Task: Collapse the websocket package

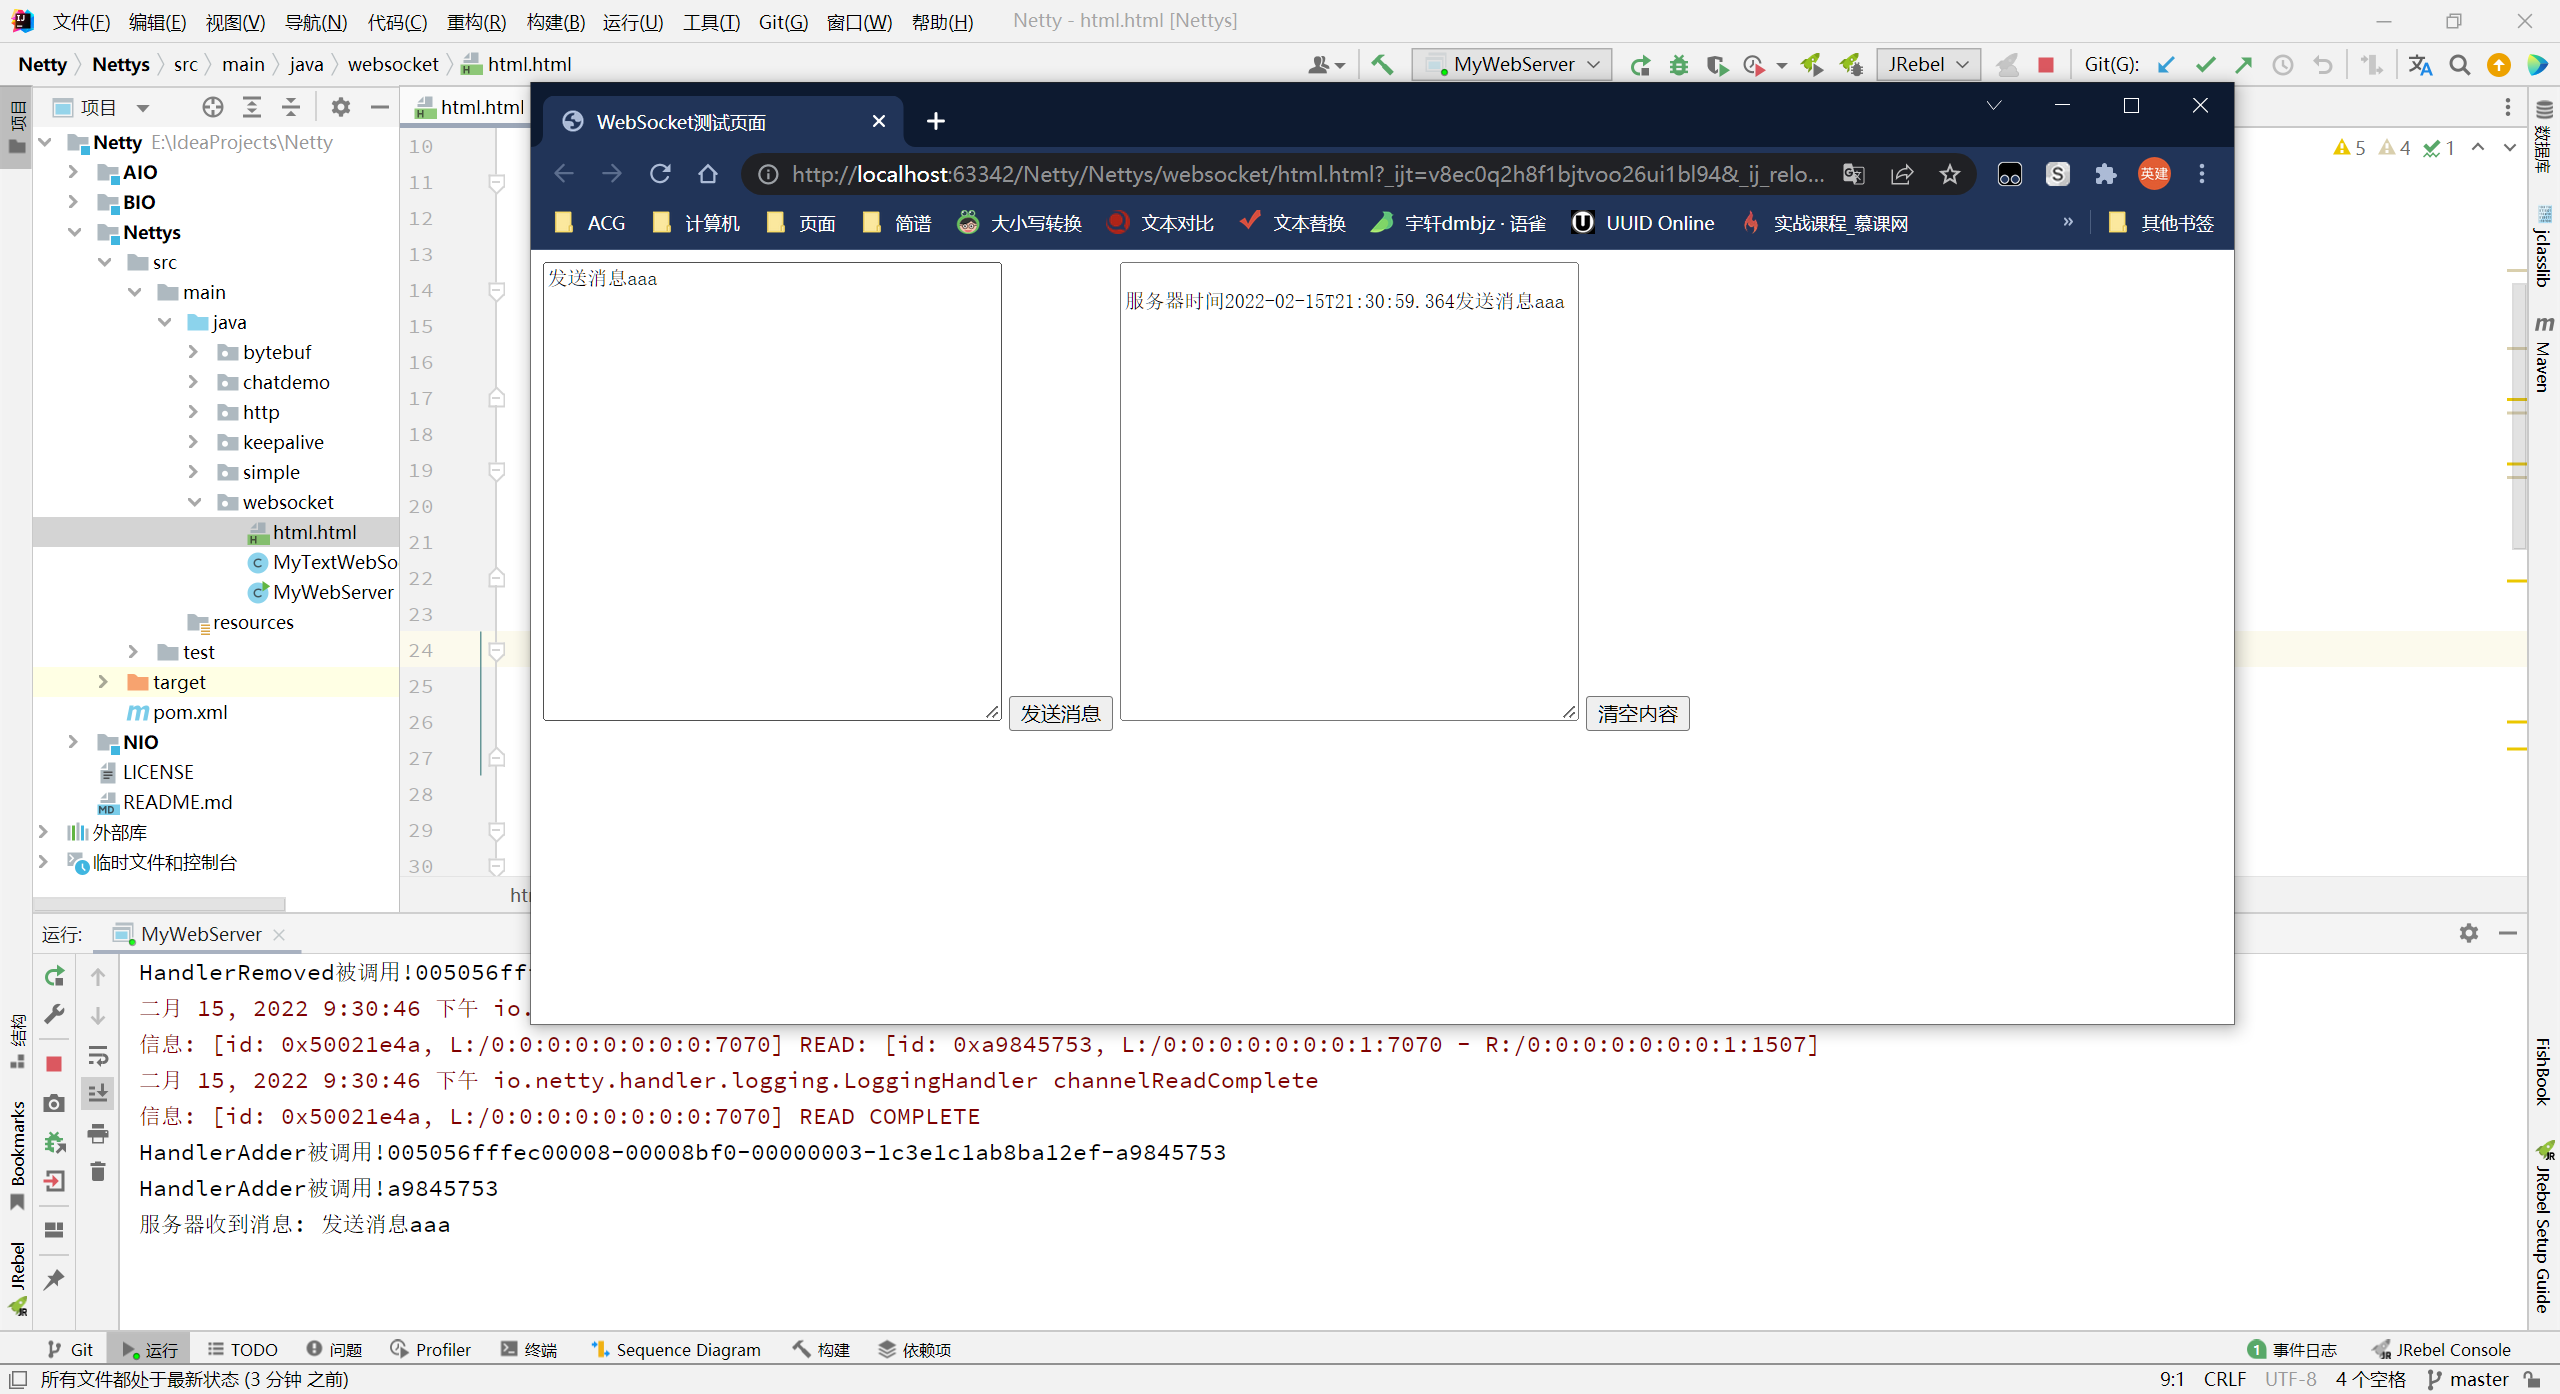Action: point(195,502)
